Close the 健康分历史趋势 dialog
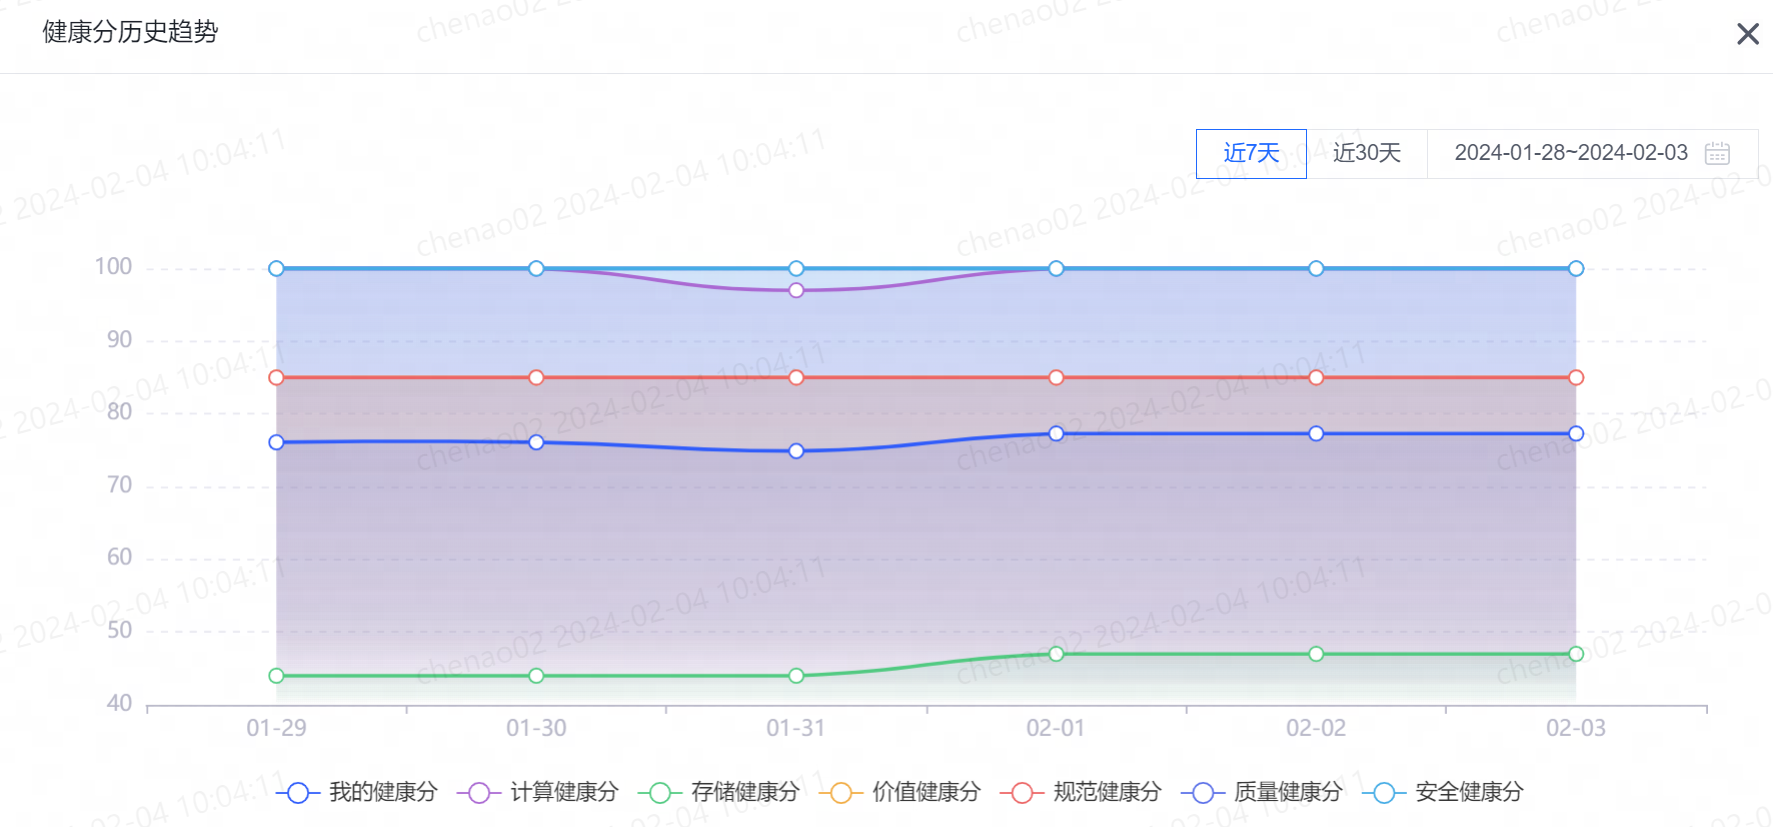 click(x=1747, y=34)
